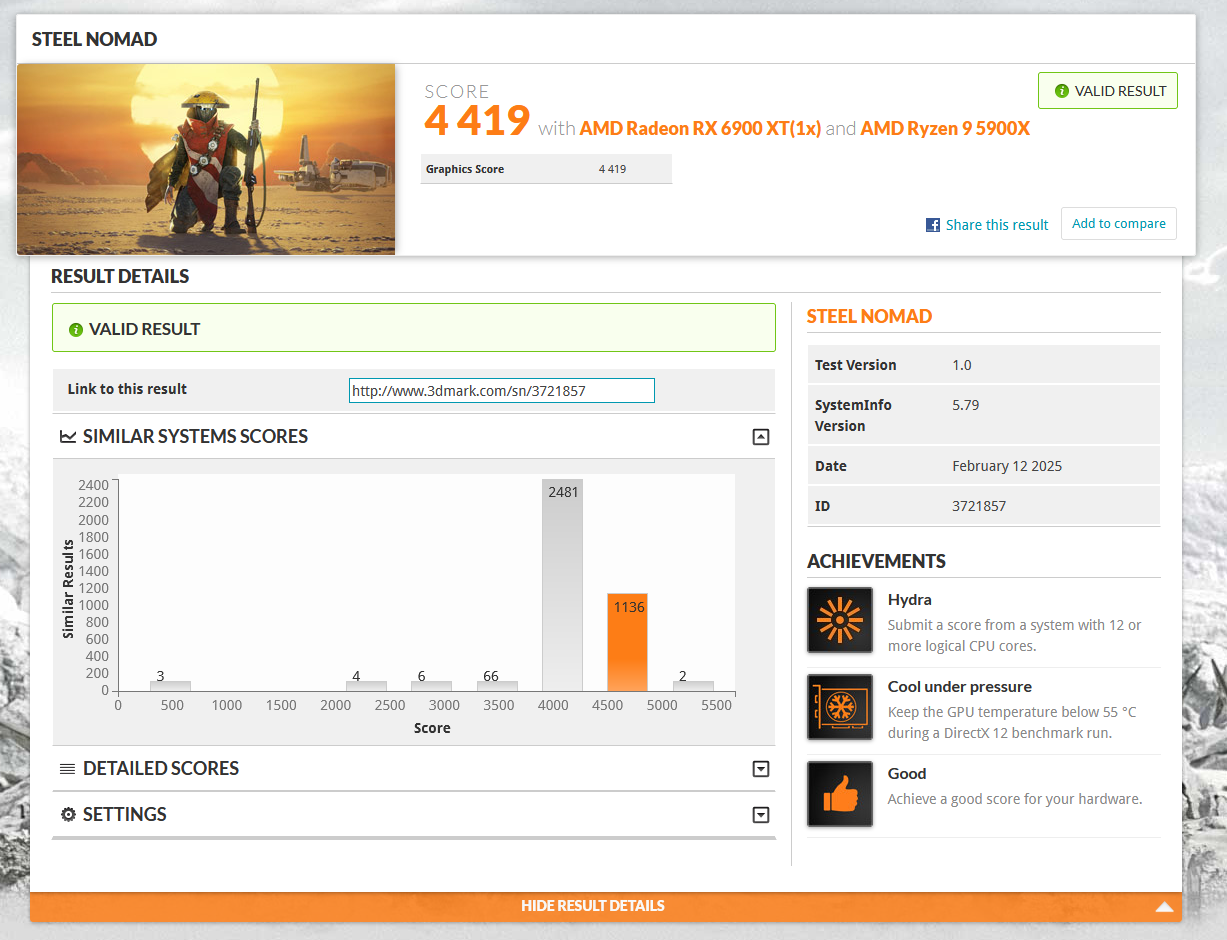Click the result link input field

(x=502, y=390)
